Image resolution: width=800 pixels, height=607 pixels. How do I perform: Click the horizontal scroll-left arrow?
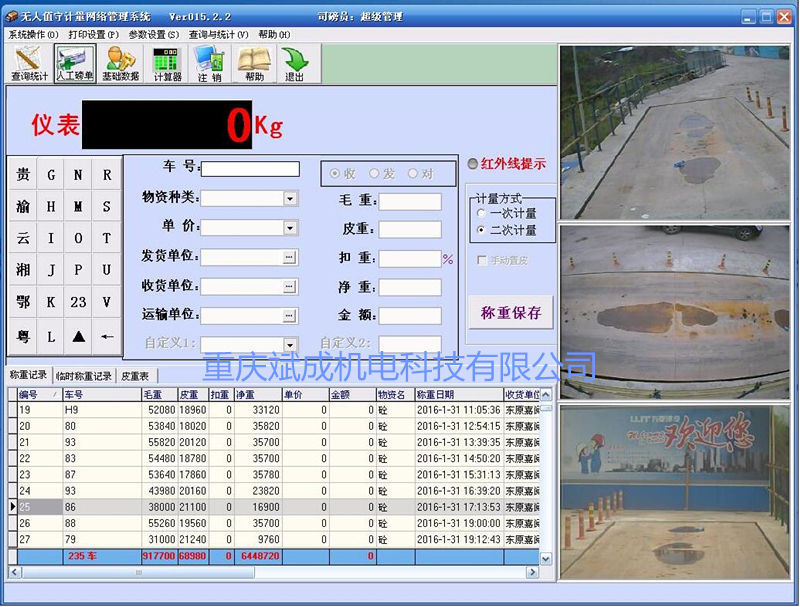[14, 572]
